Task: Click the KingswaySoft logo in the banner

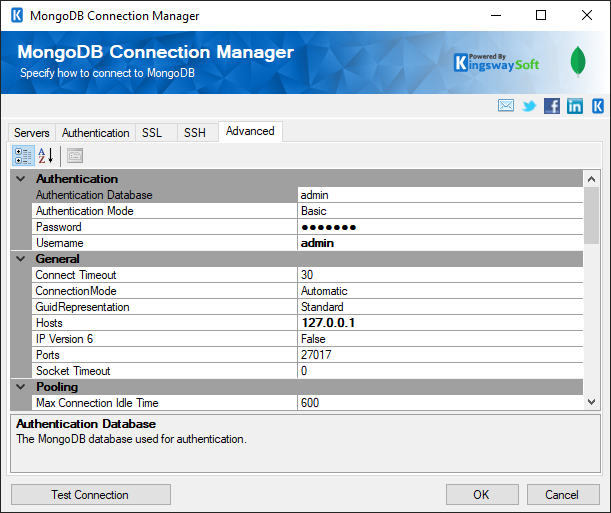Action: [x=496, y=63]
